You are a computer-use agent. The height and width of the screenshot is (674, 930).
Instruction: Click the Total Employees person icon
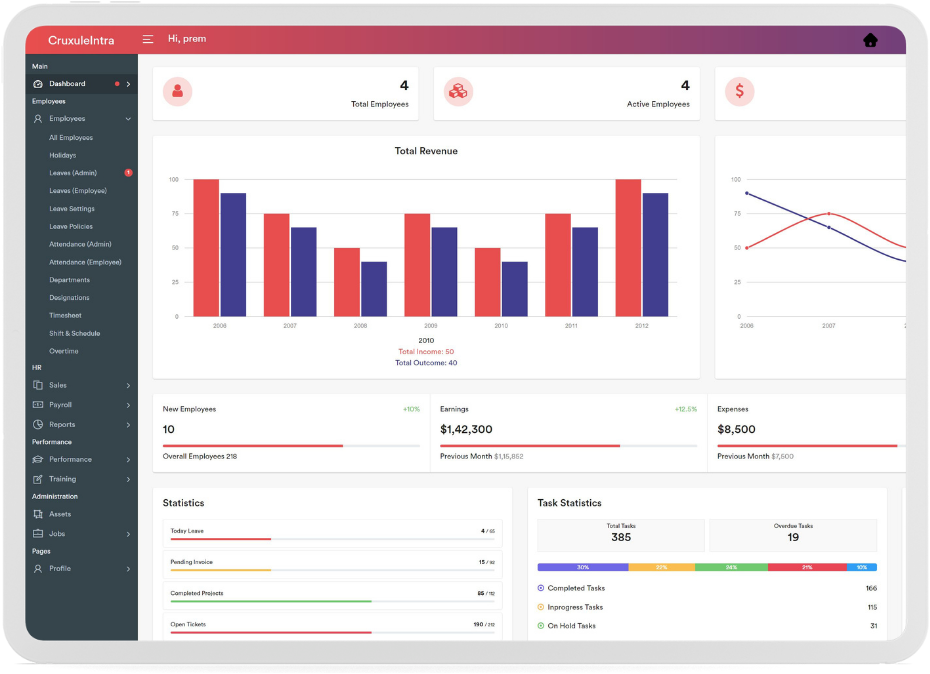click(x=178, y=92)
